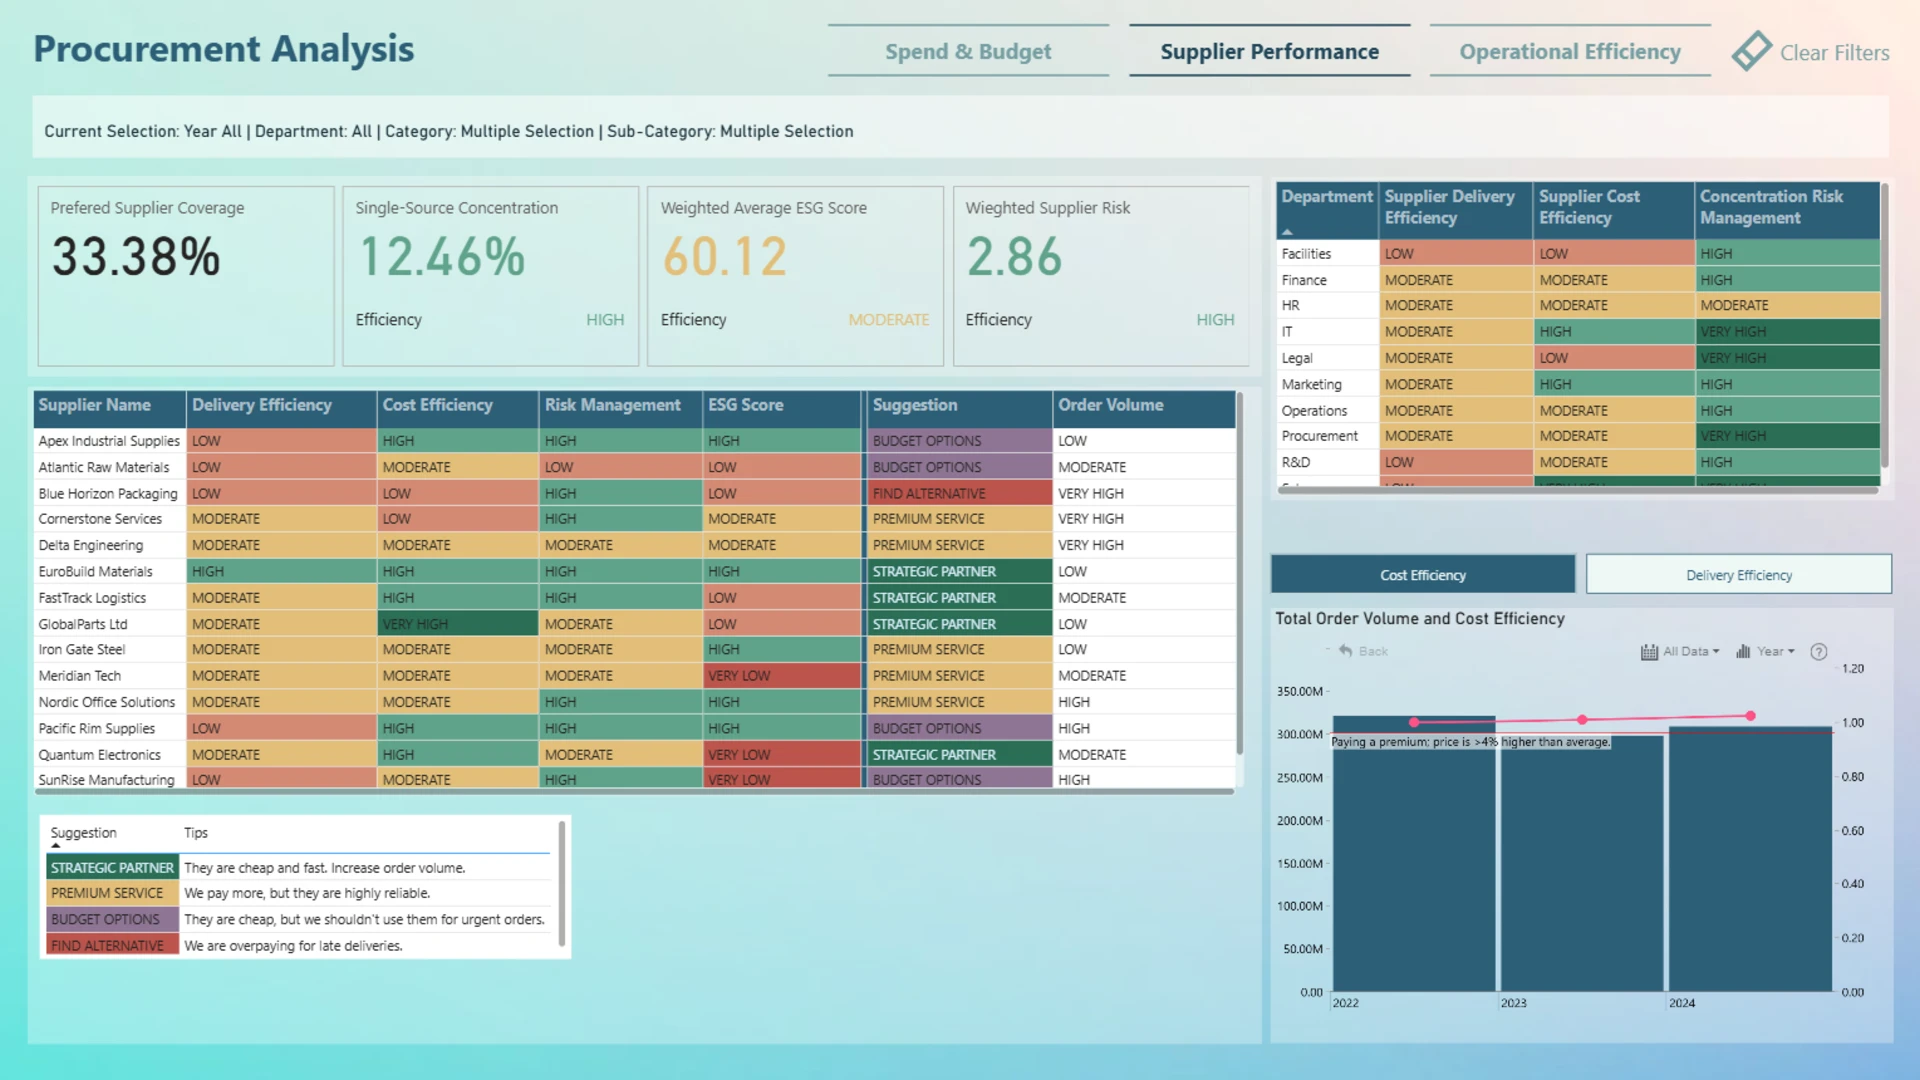
Task: Click the 2022 line marker point
Action: coord(1414,722)
